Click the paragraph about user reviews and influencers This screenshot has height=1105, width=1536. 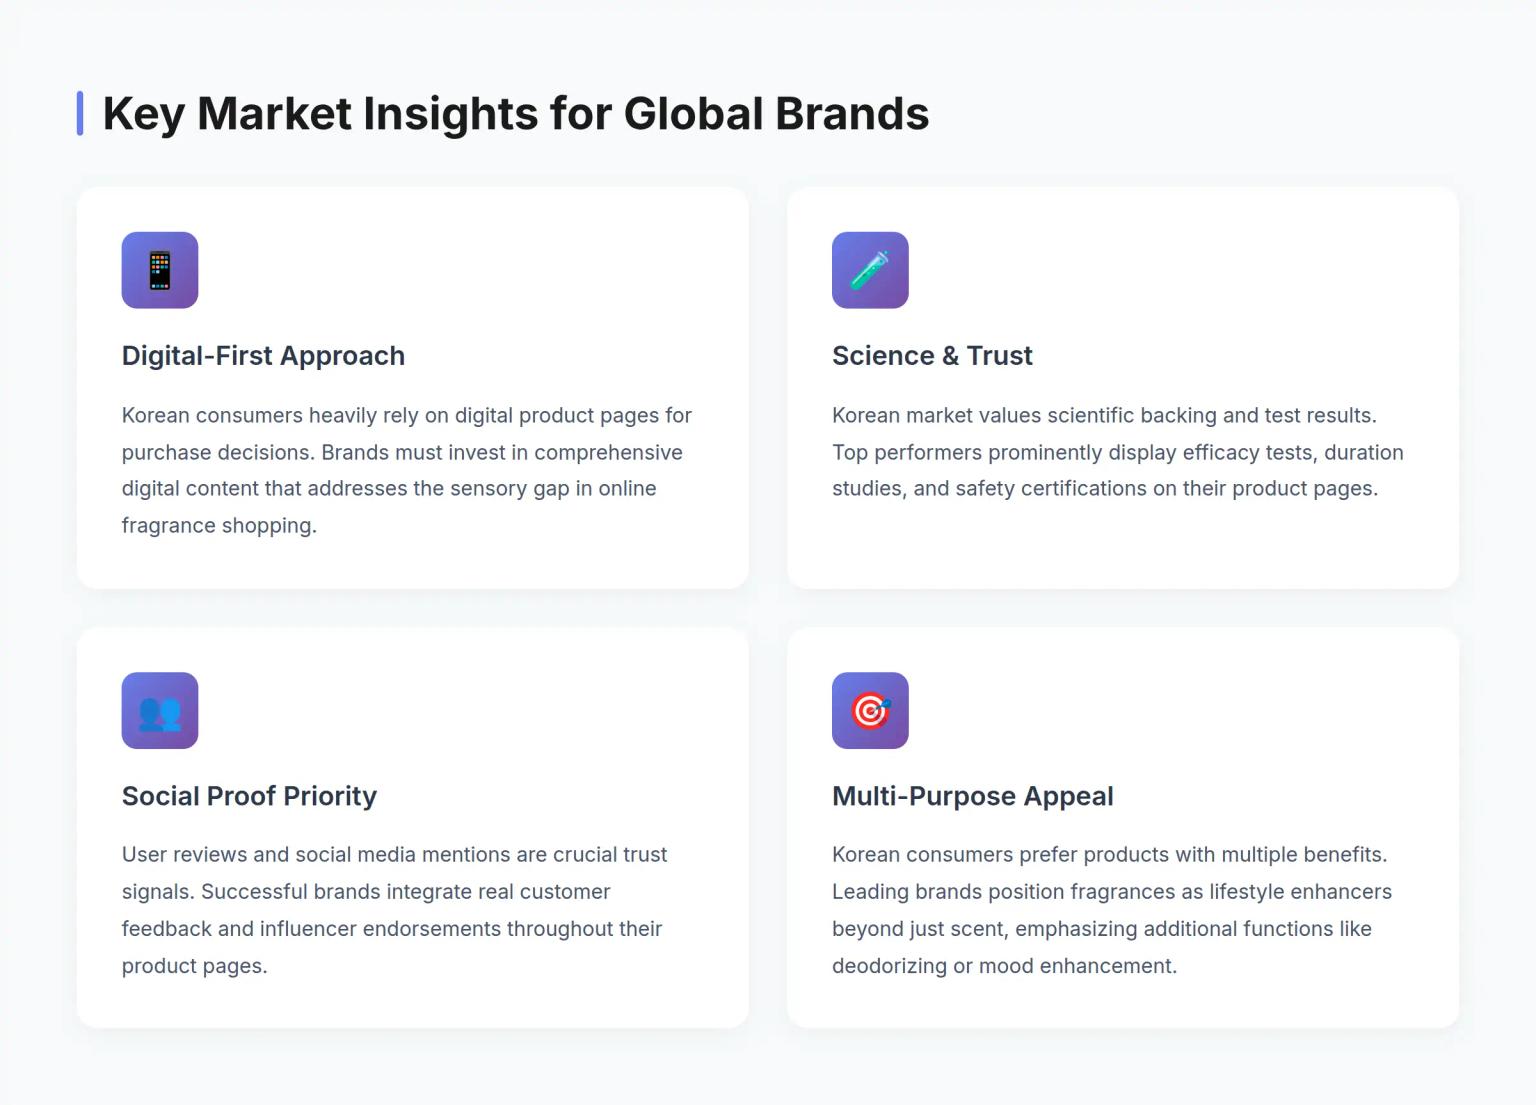pos(394,910)
